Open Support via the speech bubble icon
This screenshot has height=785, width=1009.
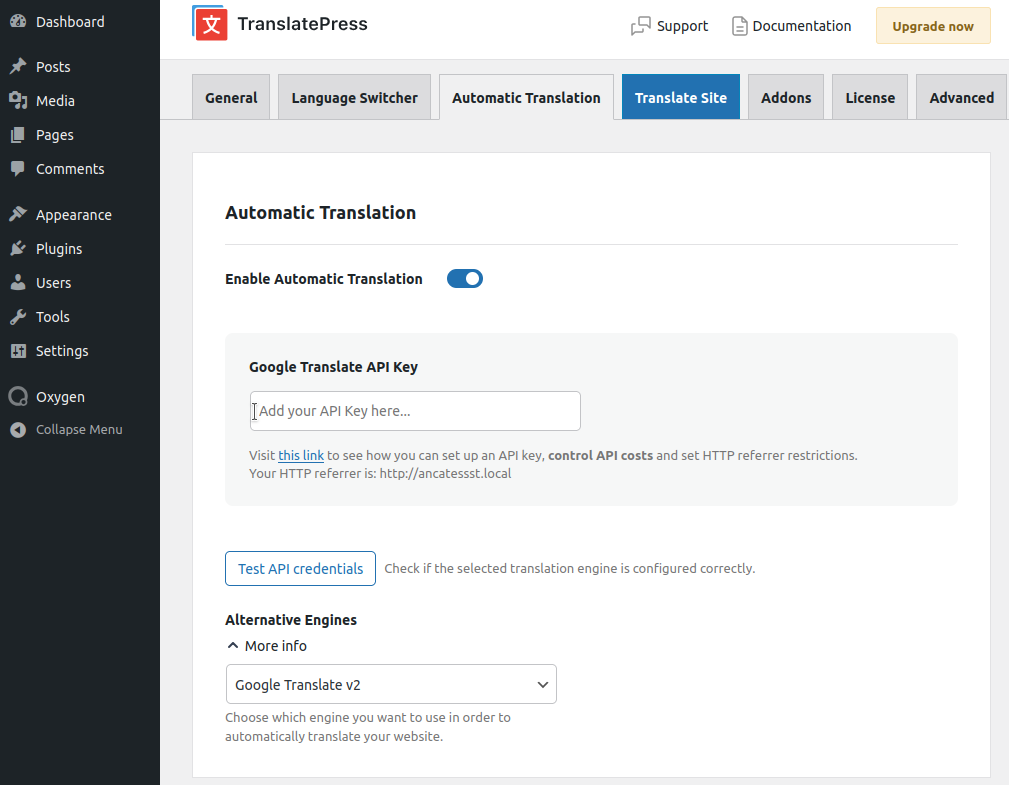click(640, 26)
